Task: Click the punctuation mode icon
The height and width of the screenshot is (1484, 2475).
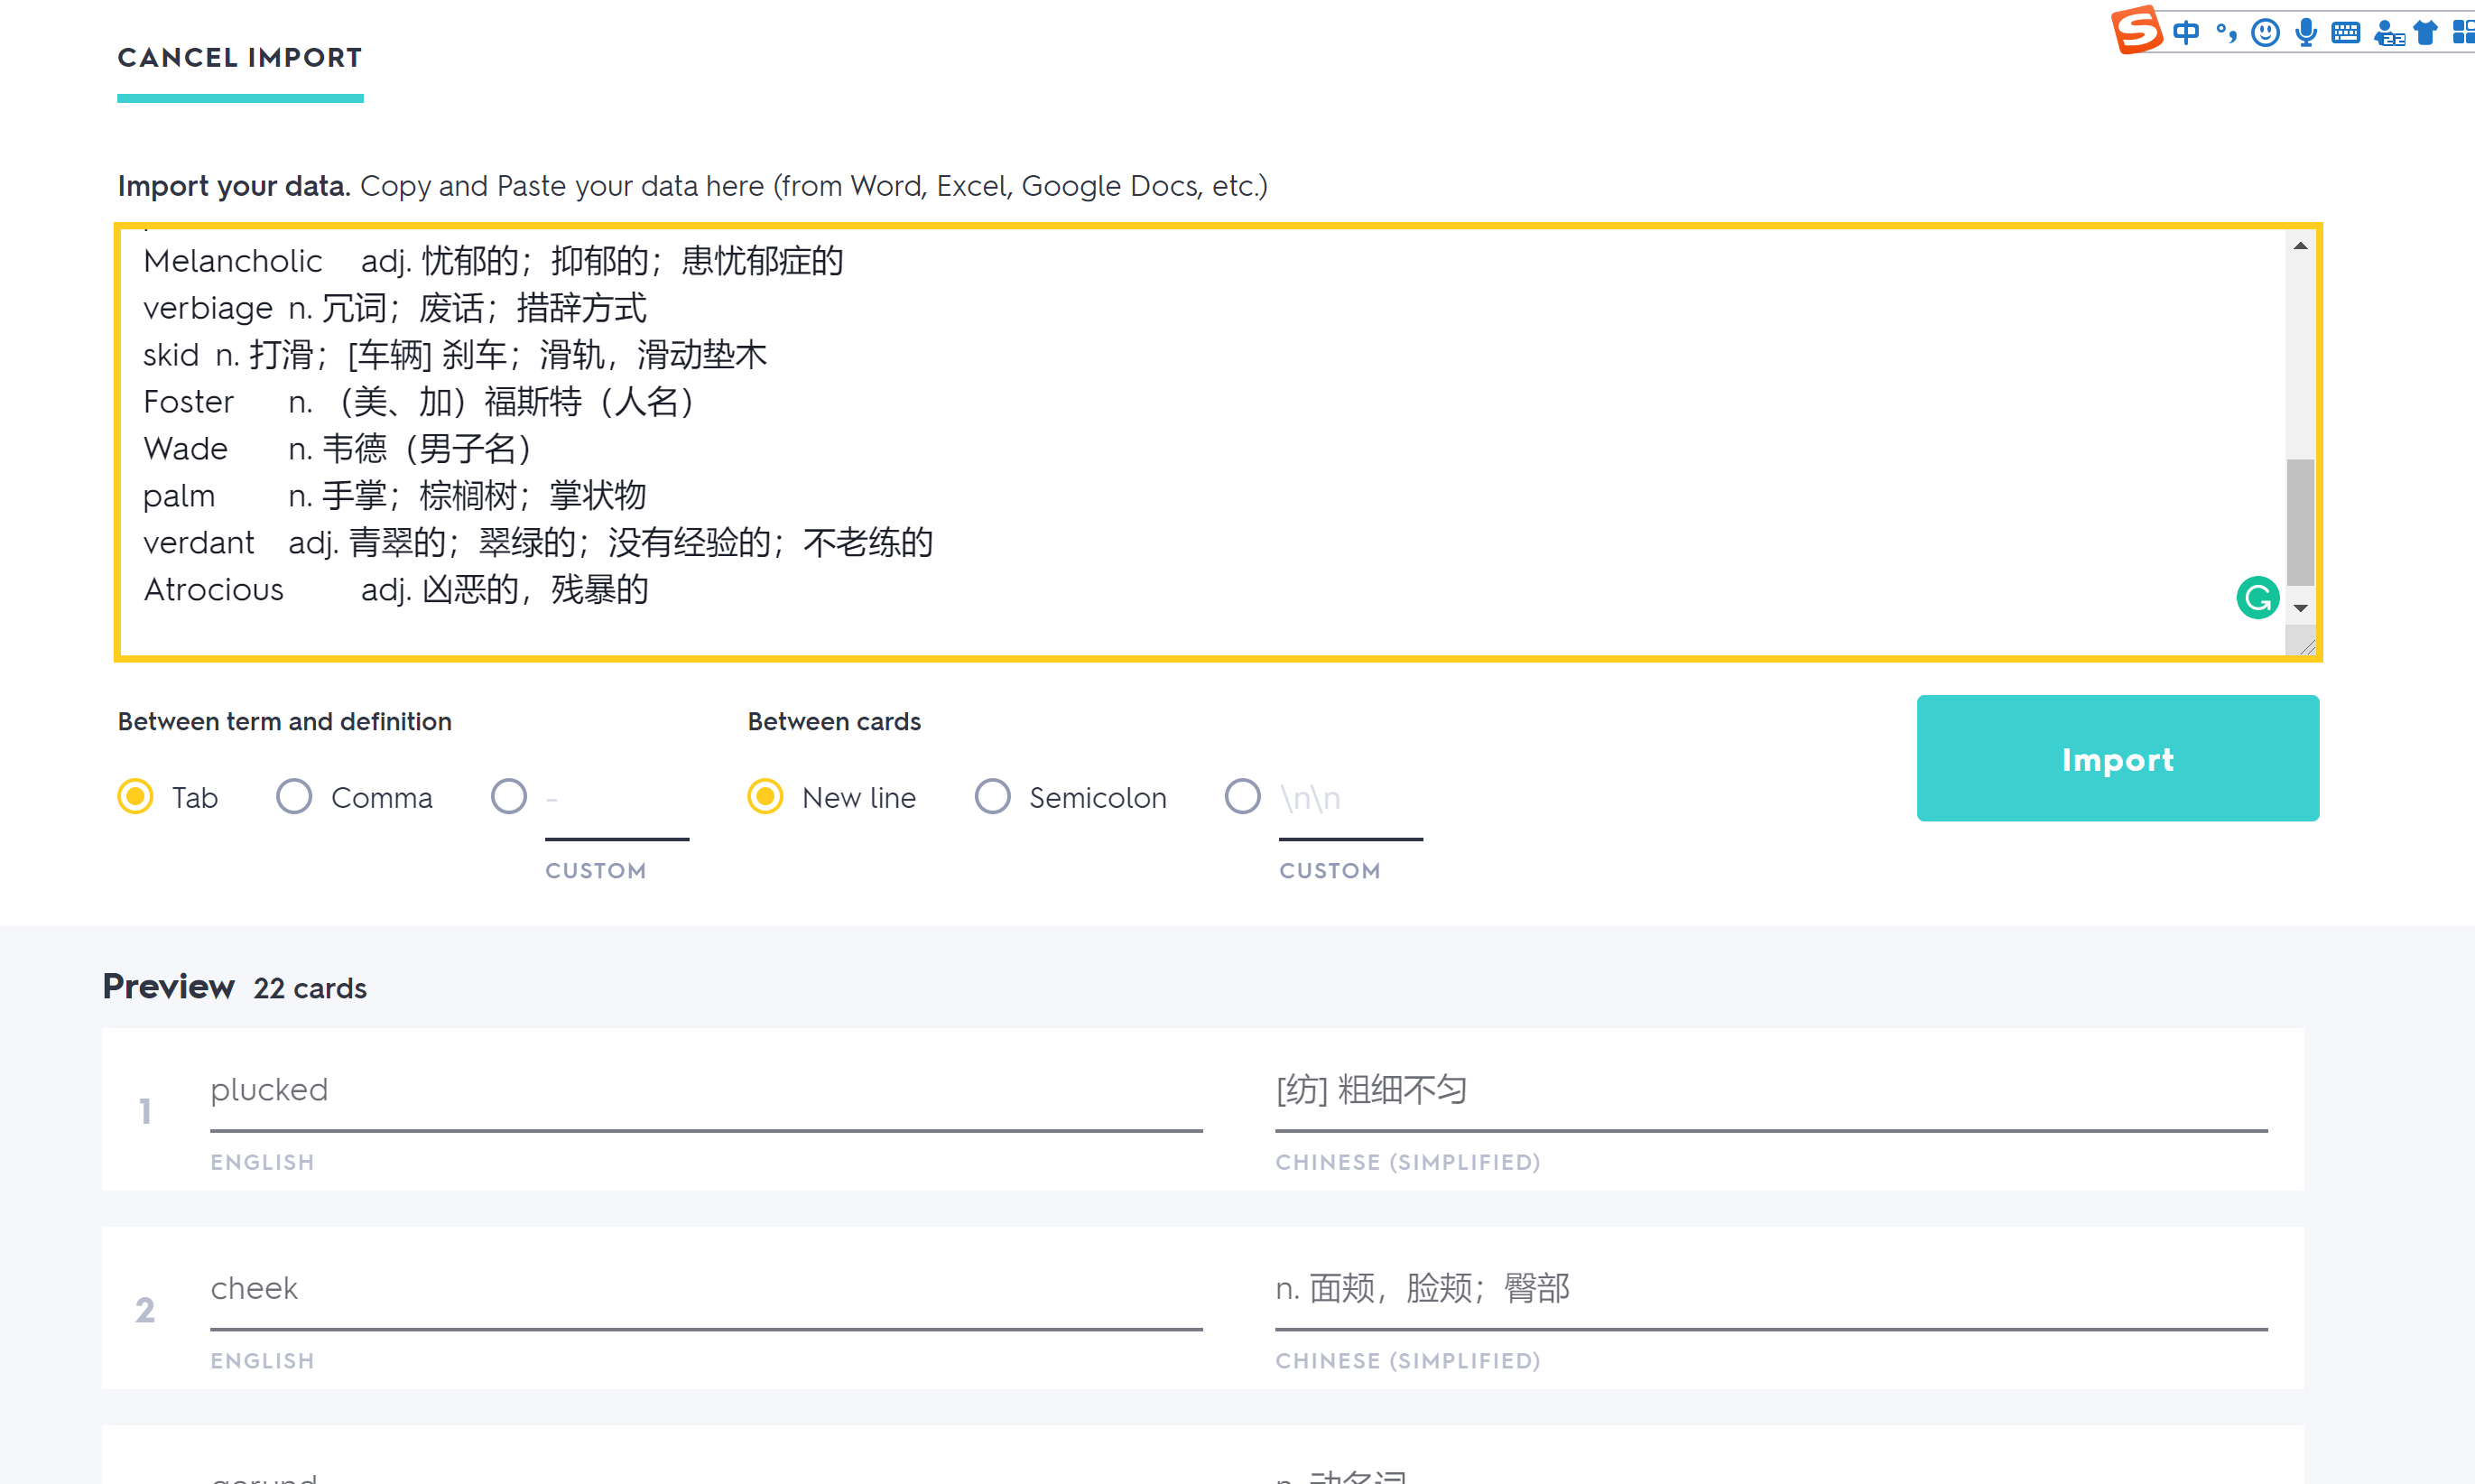Action: [x=2226, y=33]
